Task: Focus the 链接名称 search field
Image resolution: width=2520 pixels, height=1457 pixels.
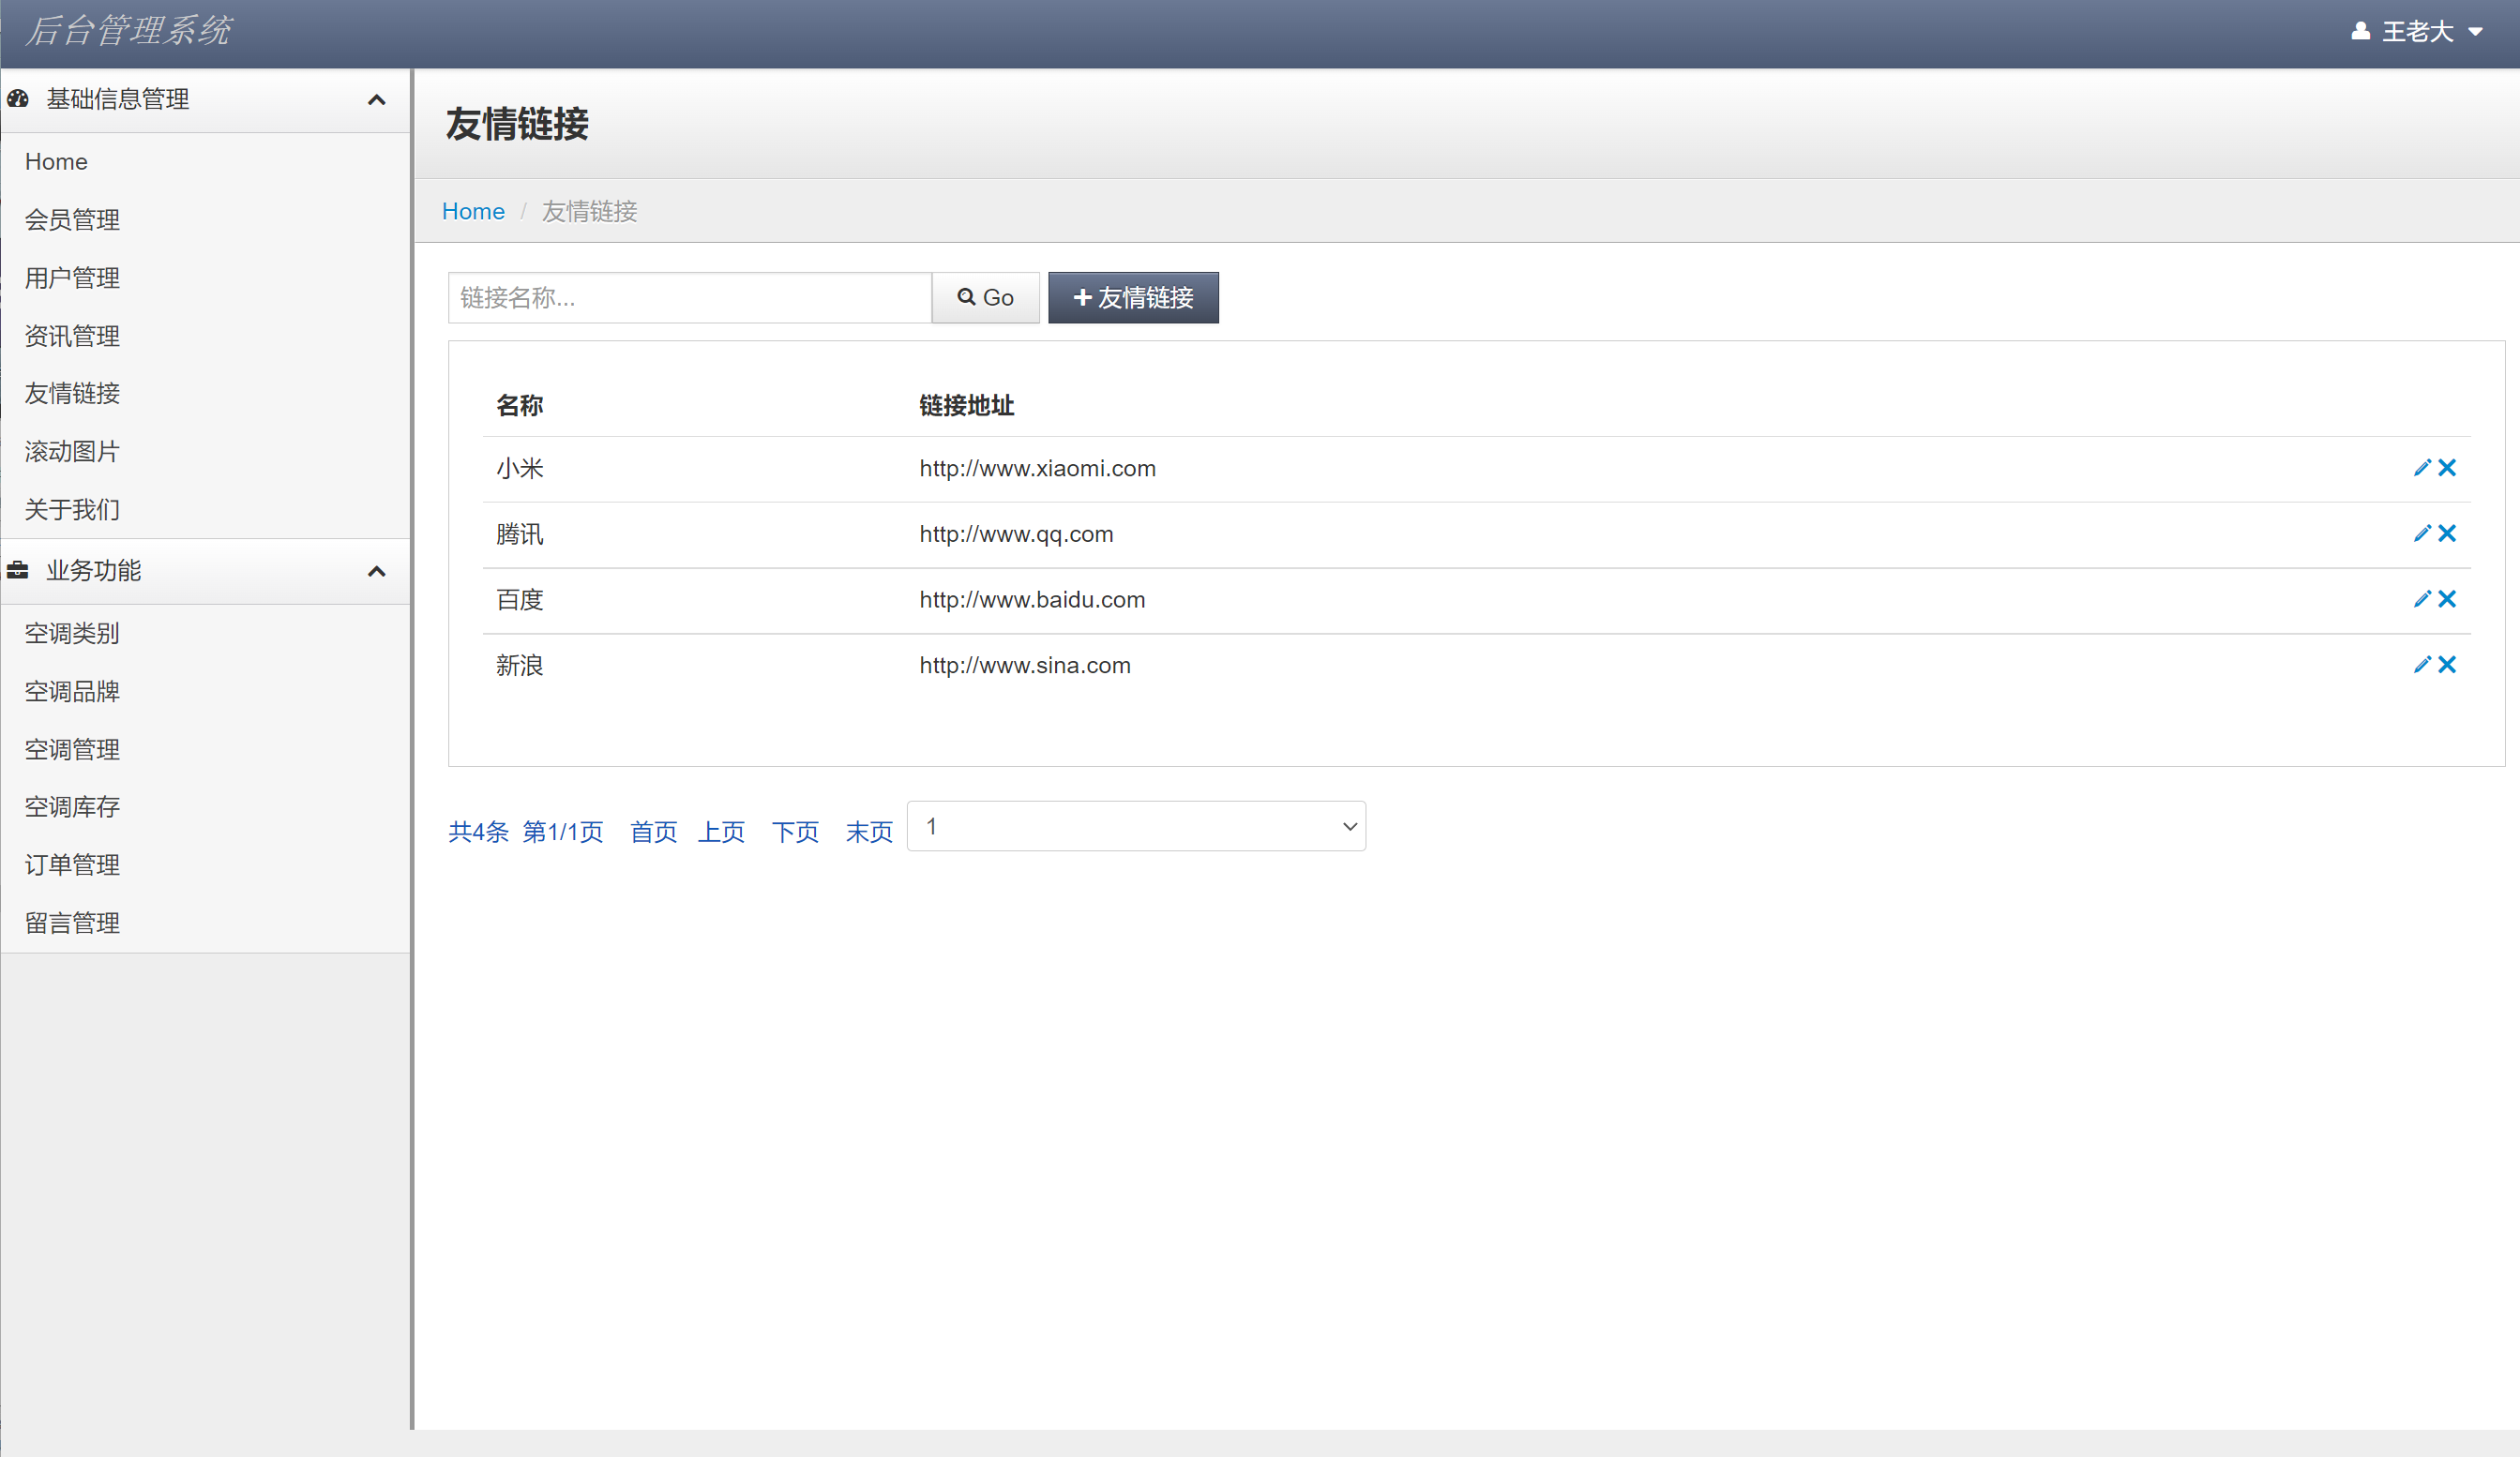Action: pyautogui.click(x=689, y=297)
